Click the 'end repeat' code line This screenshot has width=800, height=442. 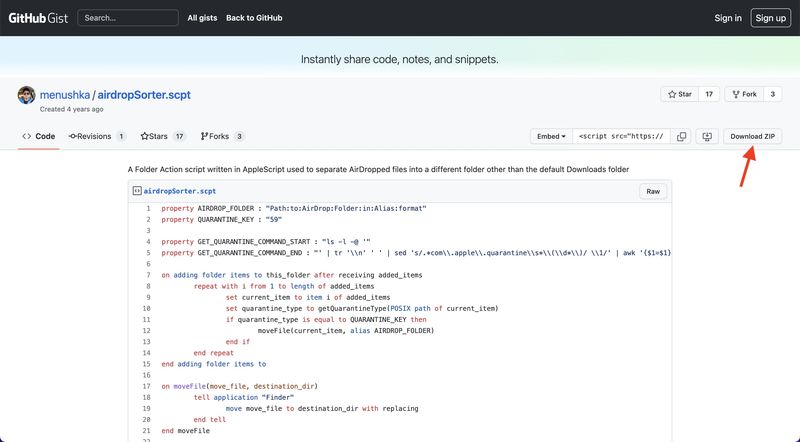[x=213, y=353]
